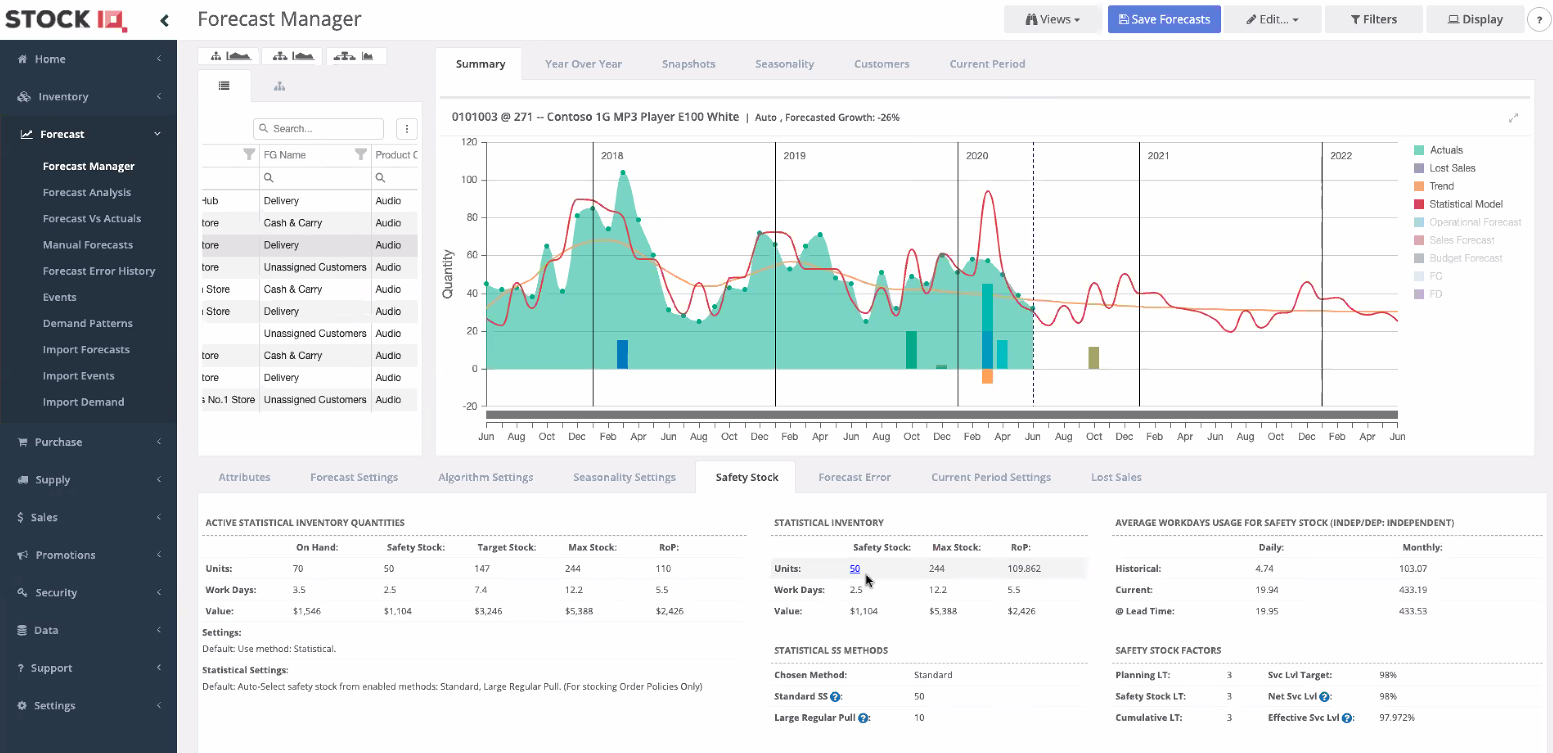1553x753 pixels.
Task: Open the Views dropdown
Action: (1052, 18)
